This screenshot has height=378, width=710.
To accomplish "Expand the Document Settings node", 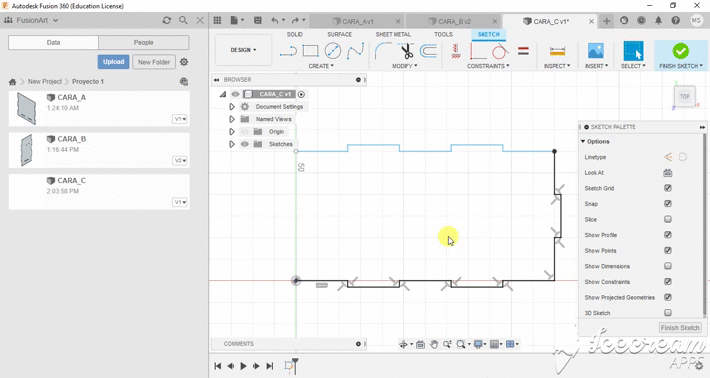I will [232, 107].
